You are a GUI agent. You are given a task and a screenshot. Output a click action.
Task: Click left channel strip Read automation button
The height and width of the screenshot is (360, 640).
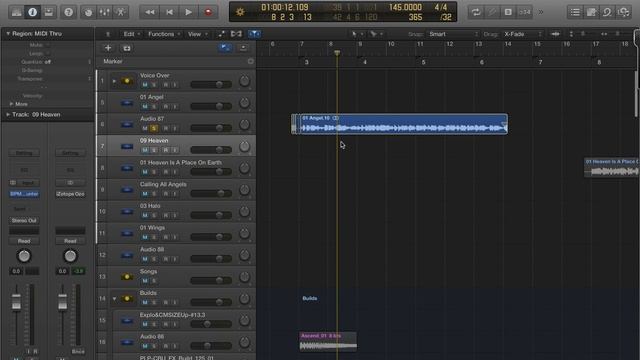24,241
